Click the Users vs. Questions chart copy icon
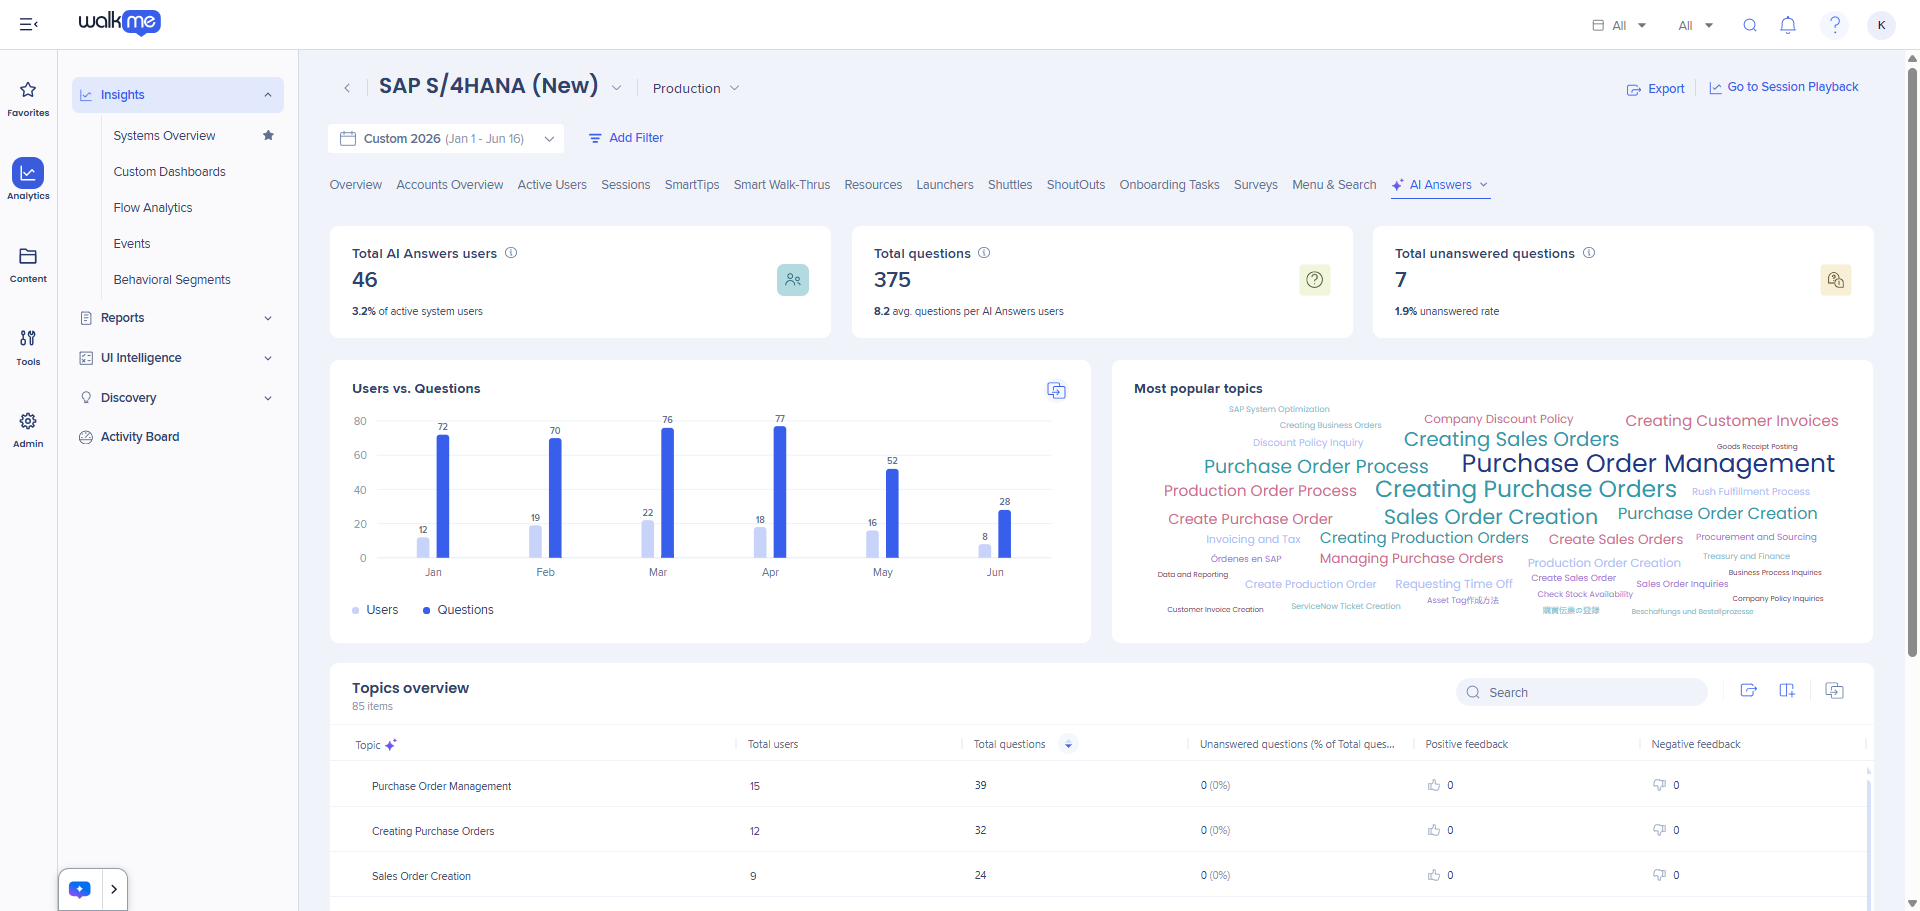Viewport: 1920px width, 911px height. (x=1056, y=390)
